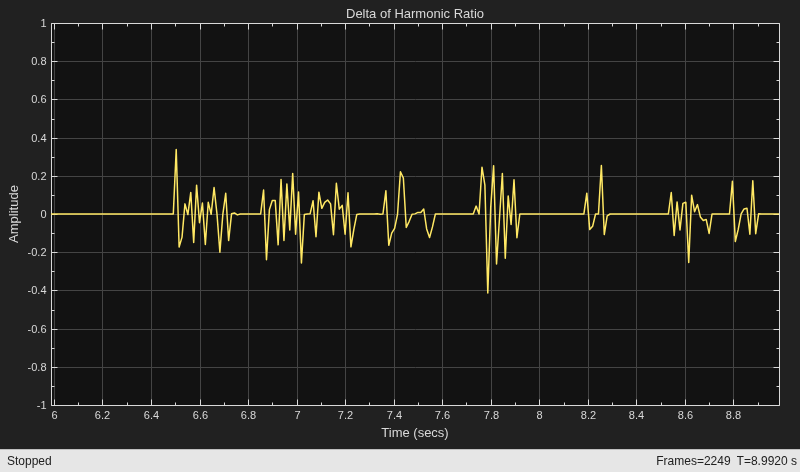Click the x-axis tick label 8
Screen dimensions: 800x472
[539, 415]
